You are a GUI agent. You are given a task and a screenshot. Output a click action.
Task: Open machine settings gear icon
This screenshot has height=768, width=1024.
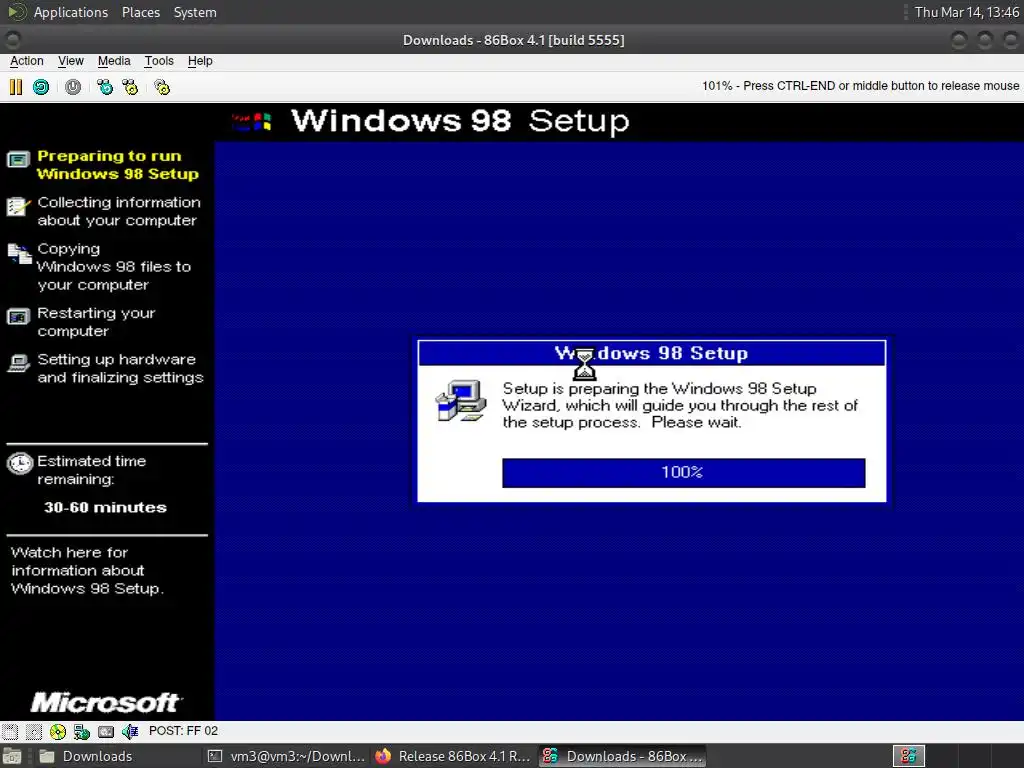(x=162, y=87)
